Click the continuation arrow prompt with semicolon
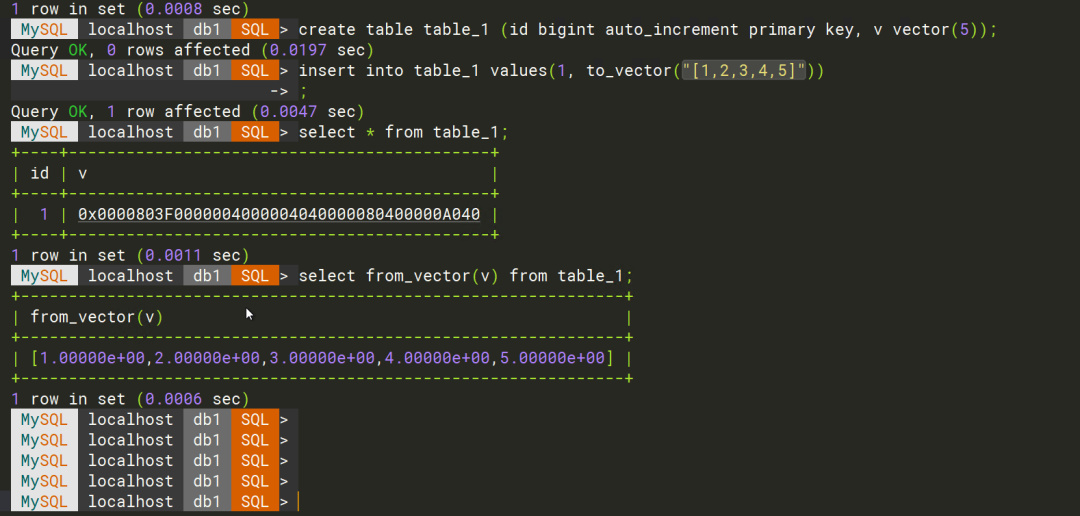 pos(288,92)
